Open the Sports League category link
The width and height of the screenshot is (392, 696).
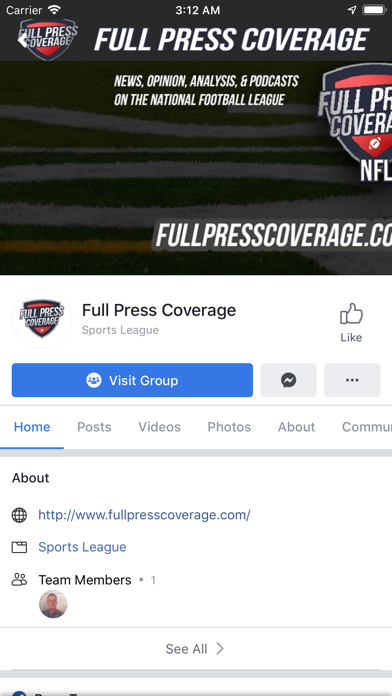[x=82, y=547]
